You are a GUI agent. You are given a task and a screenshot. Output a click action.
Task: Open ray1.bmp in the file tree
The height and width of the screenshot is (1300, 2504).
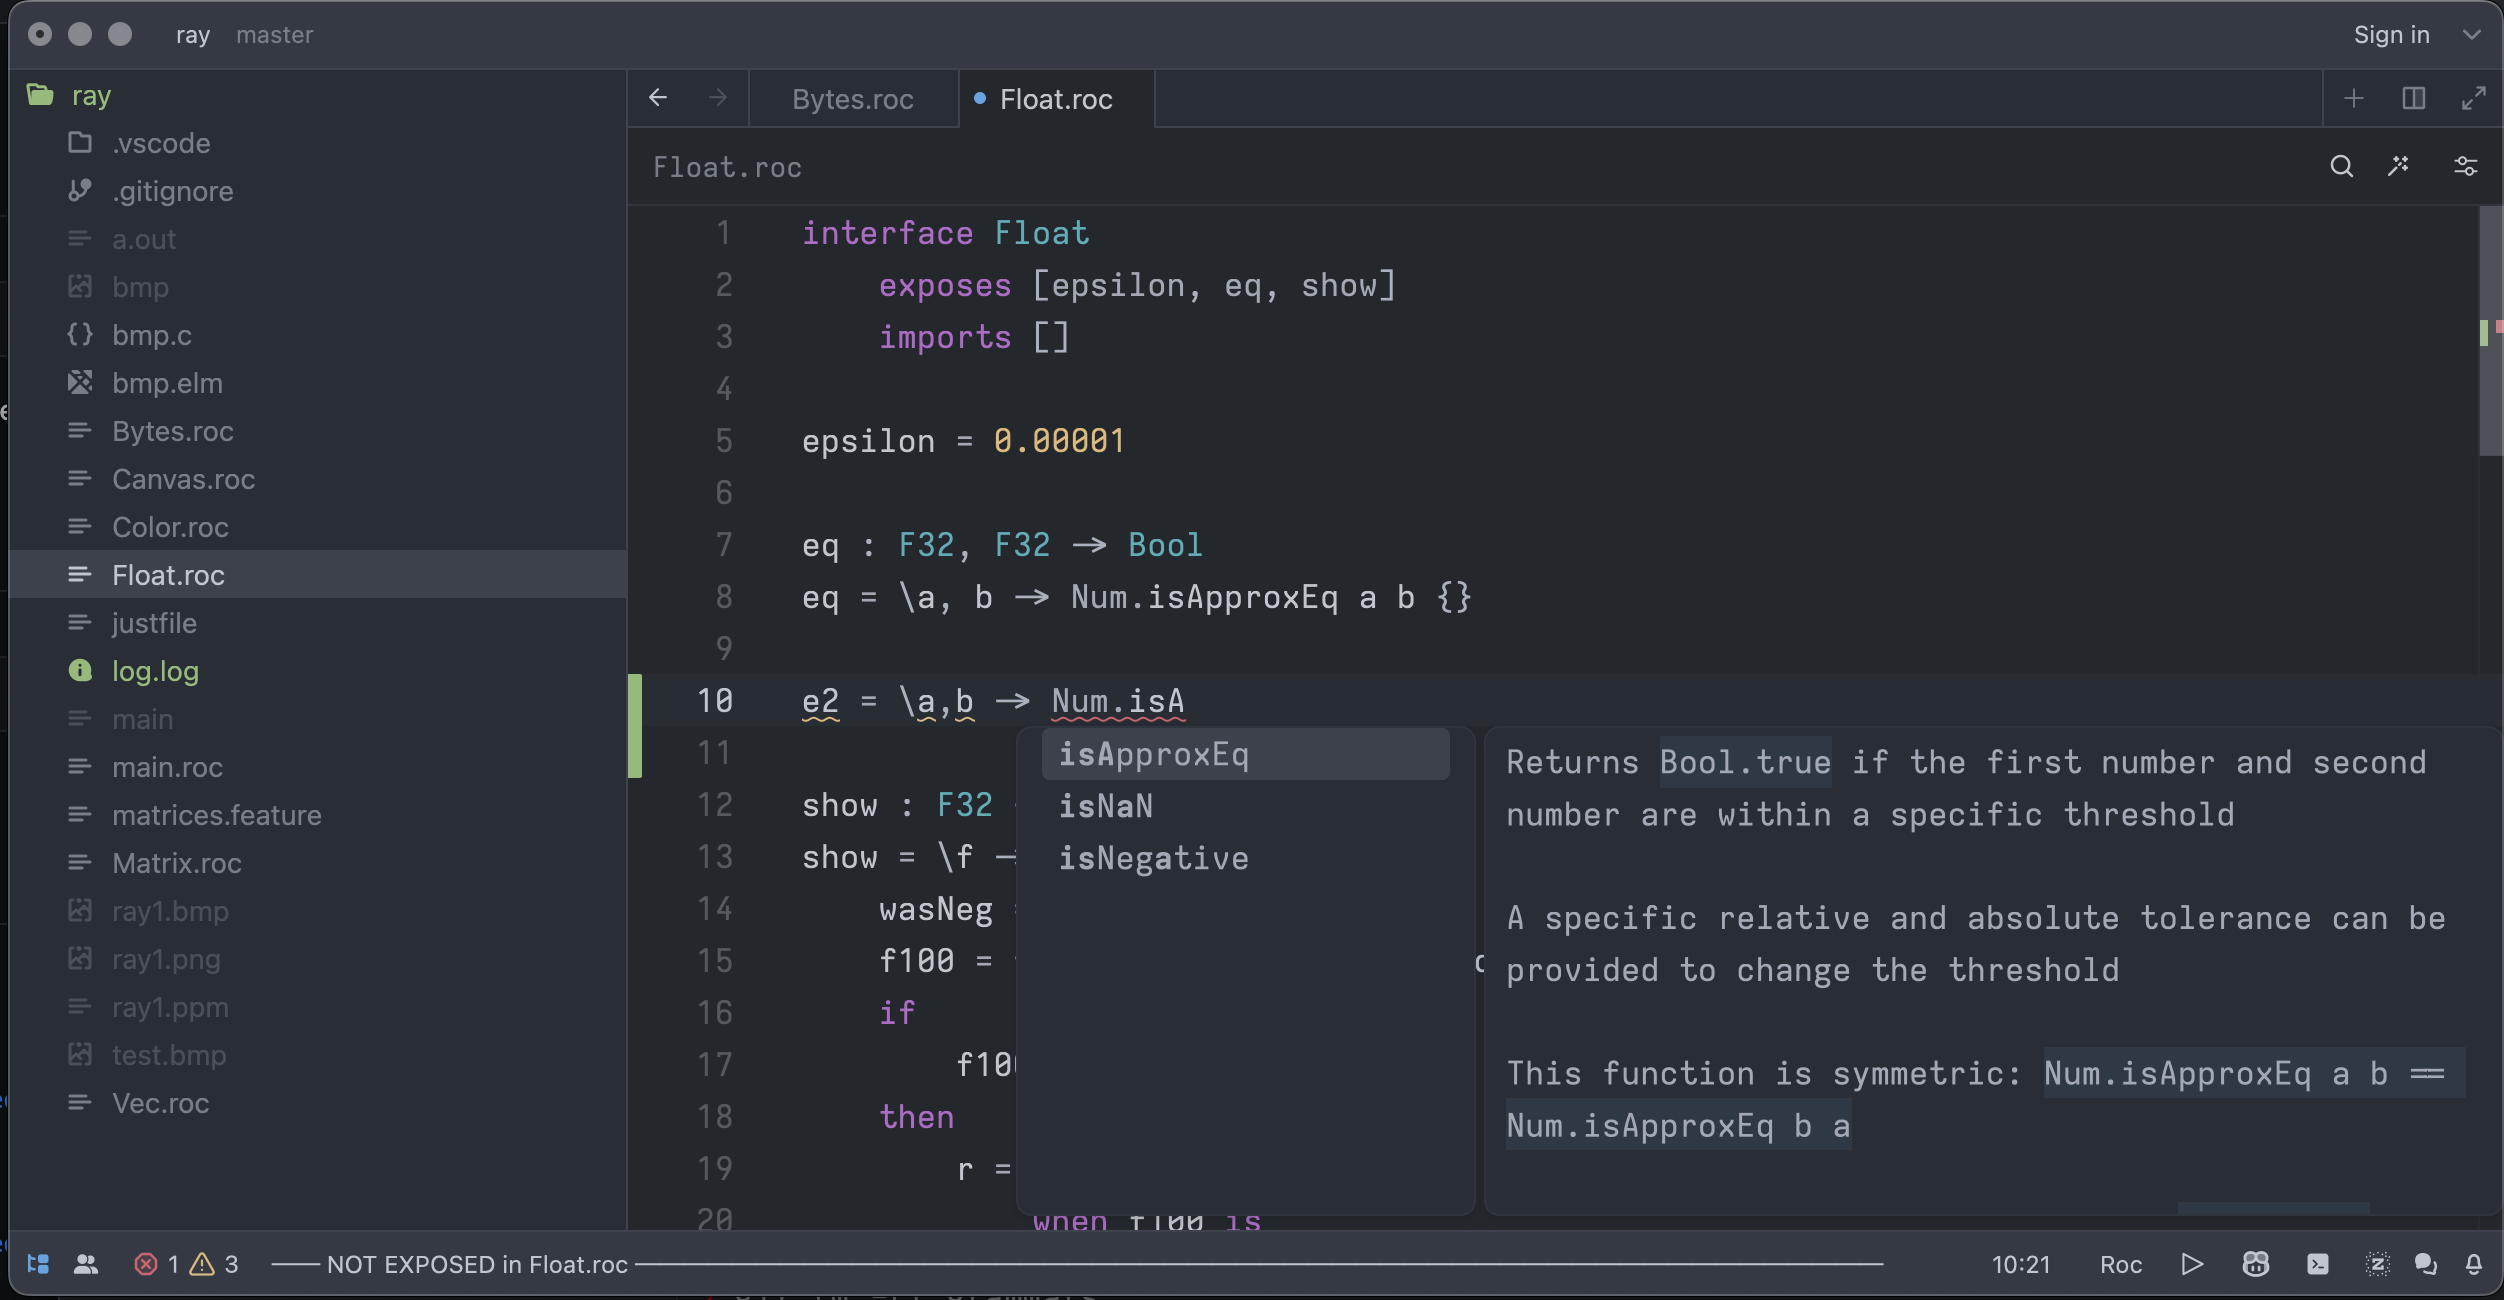pos(318,911)
